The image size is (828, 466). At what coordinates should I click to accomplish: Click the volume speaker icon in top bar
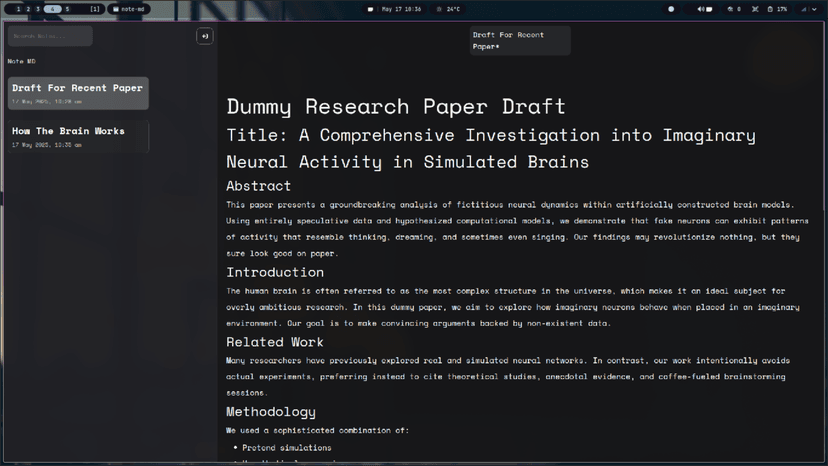pos(699,9)
